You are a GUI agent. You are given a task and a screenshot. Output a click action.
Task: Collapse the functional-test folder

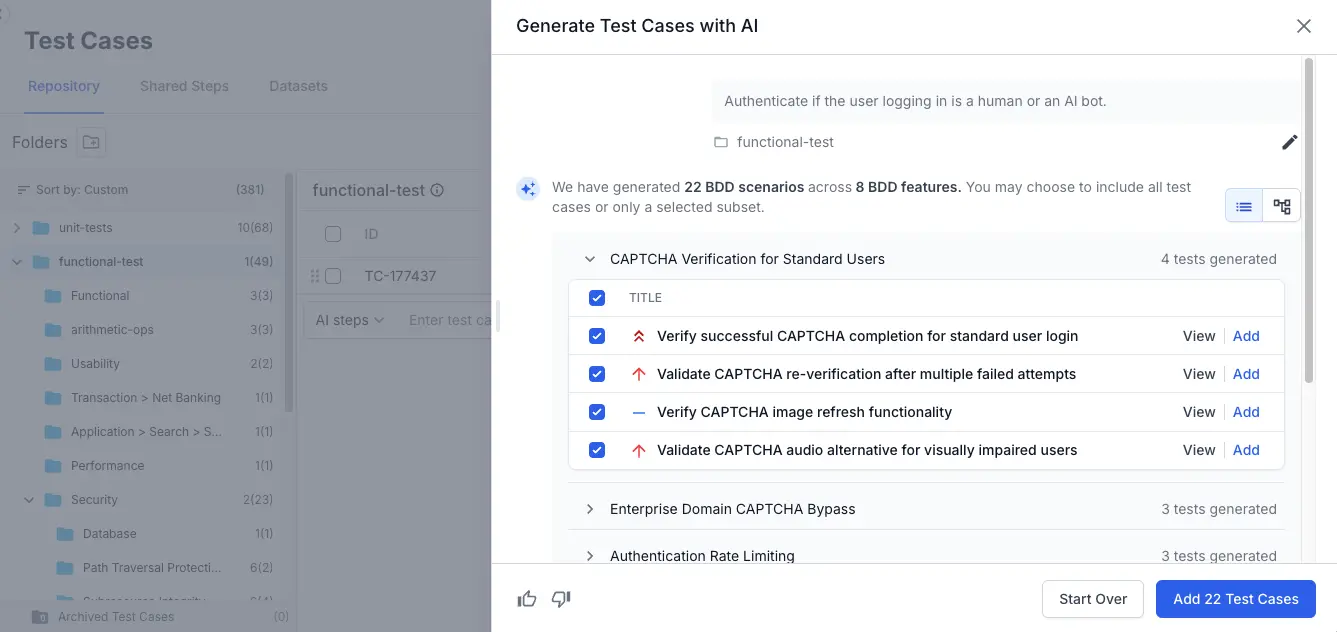[16, 262]
